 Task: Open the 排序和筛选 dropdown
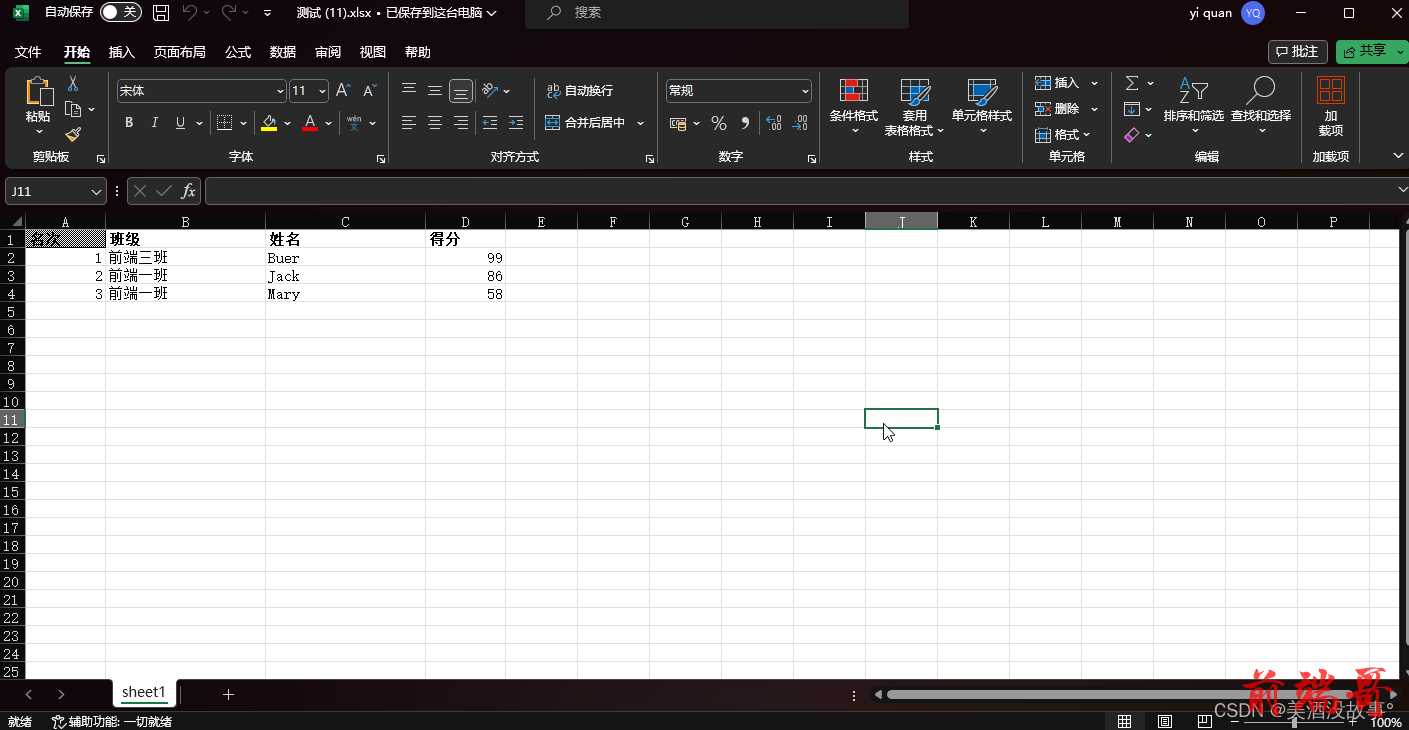pos(1194,107)
